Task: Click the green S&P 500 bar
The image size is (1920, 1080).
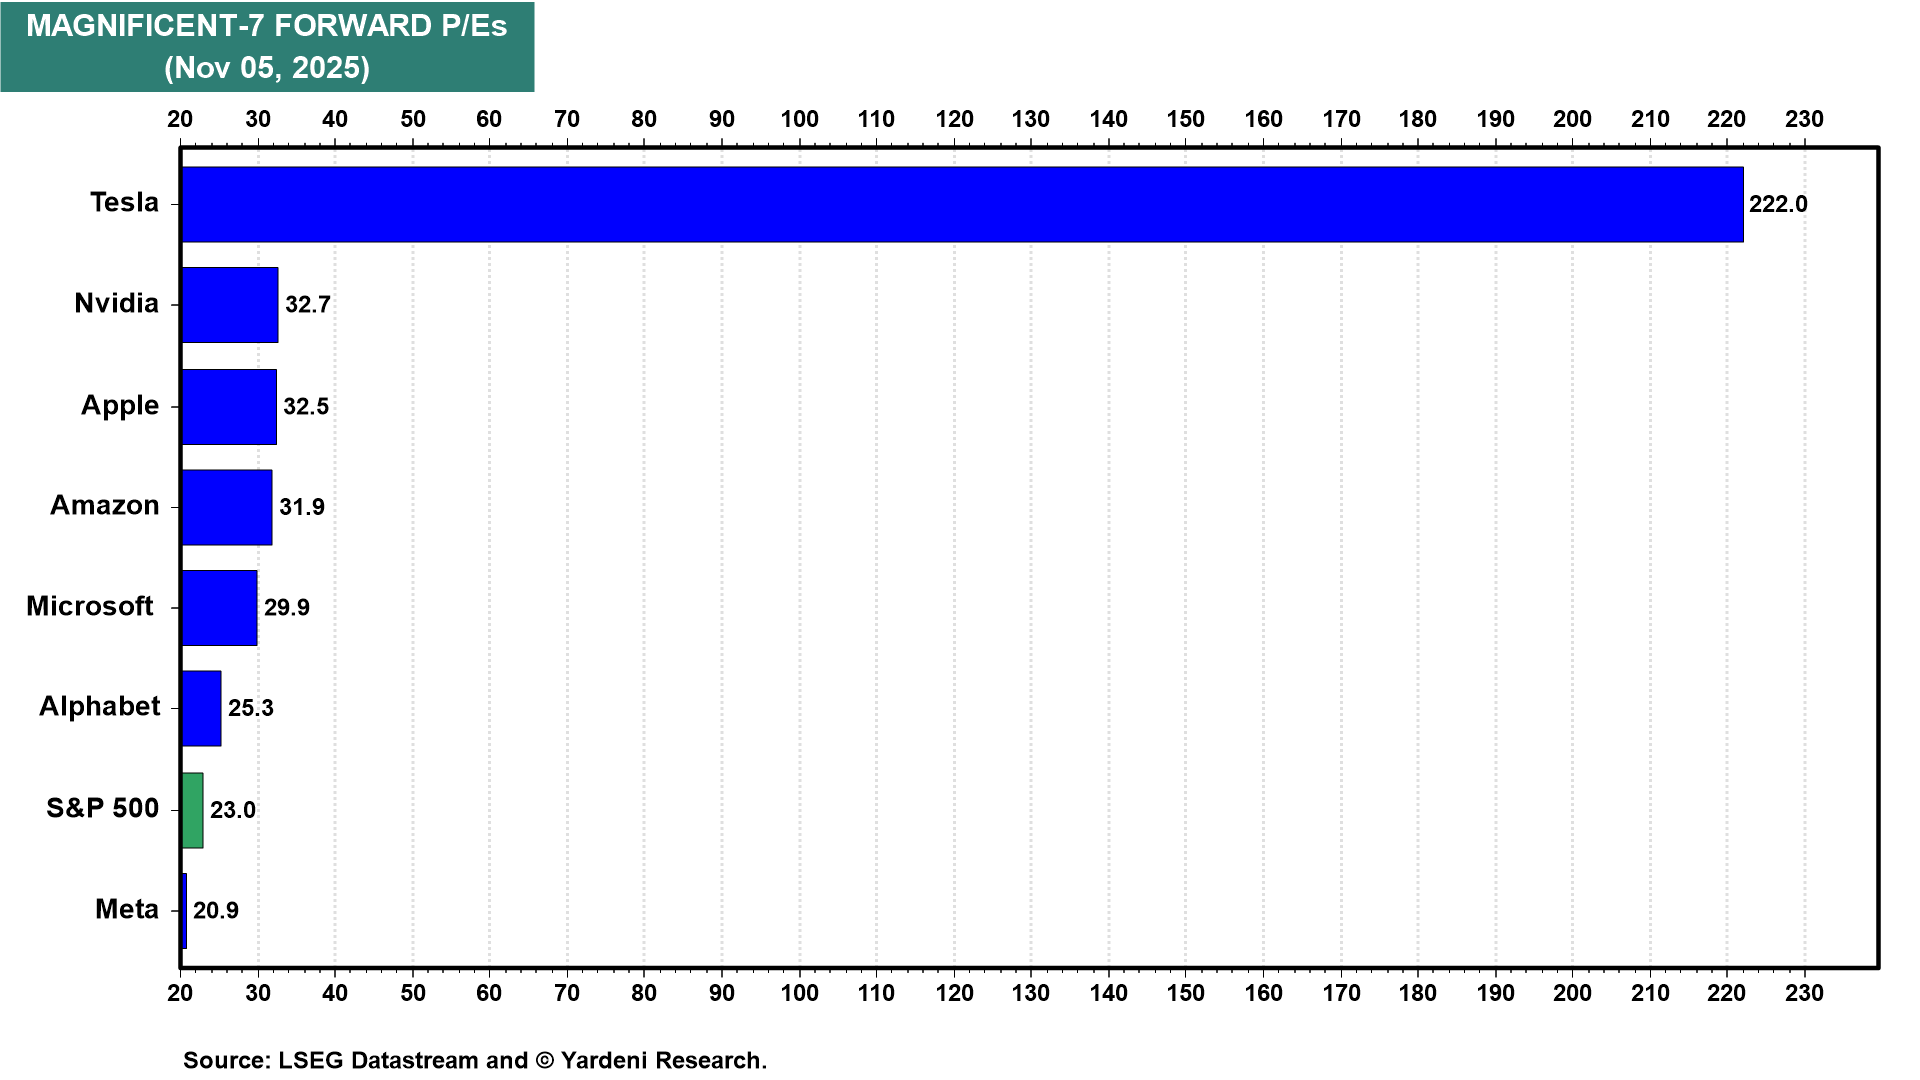Action: (193, 810)
